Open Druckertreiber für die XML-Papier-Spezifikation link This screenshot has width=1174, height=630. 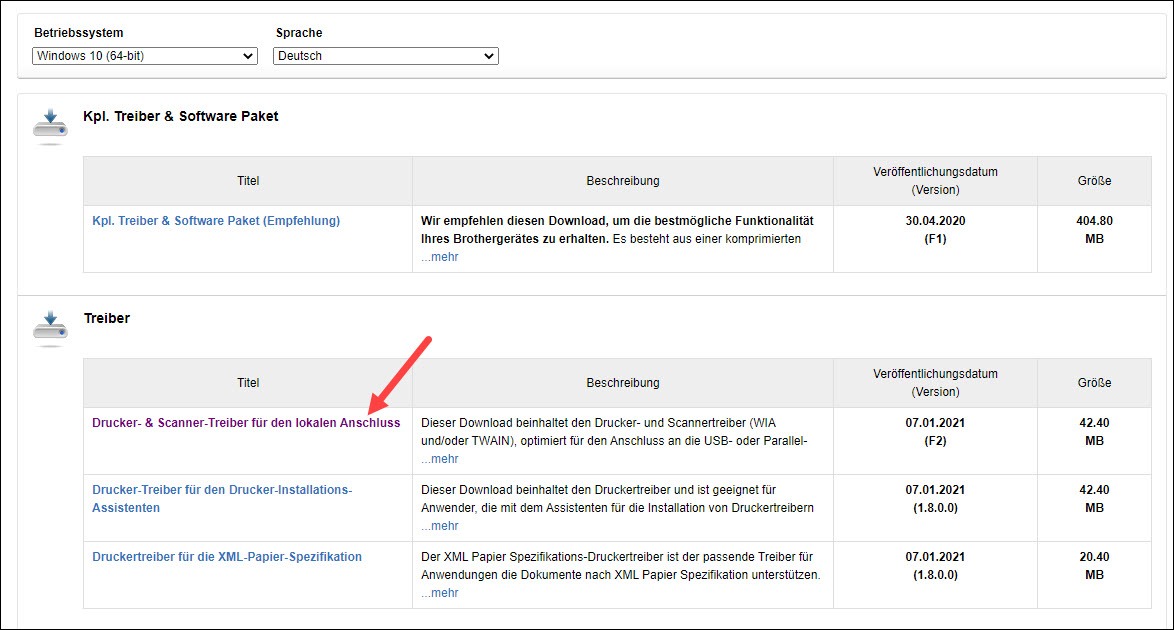[227, 557]
